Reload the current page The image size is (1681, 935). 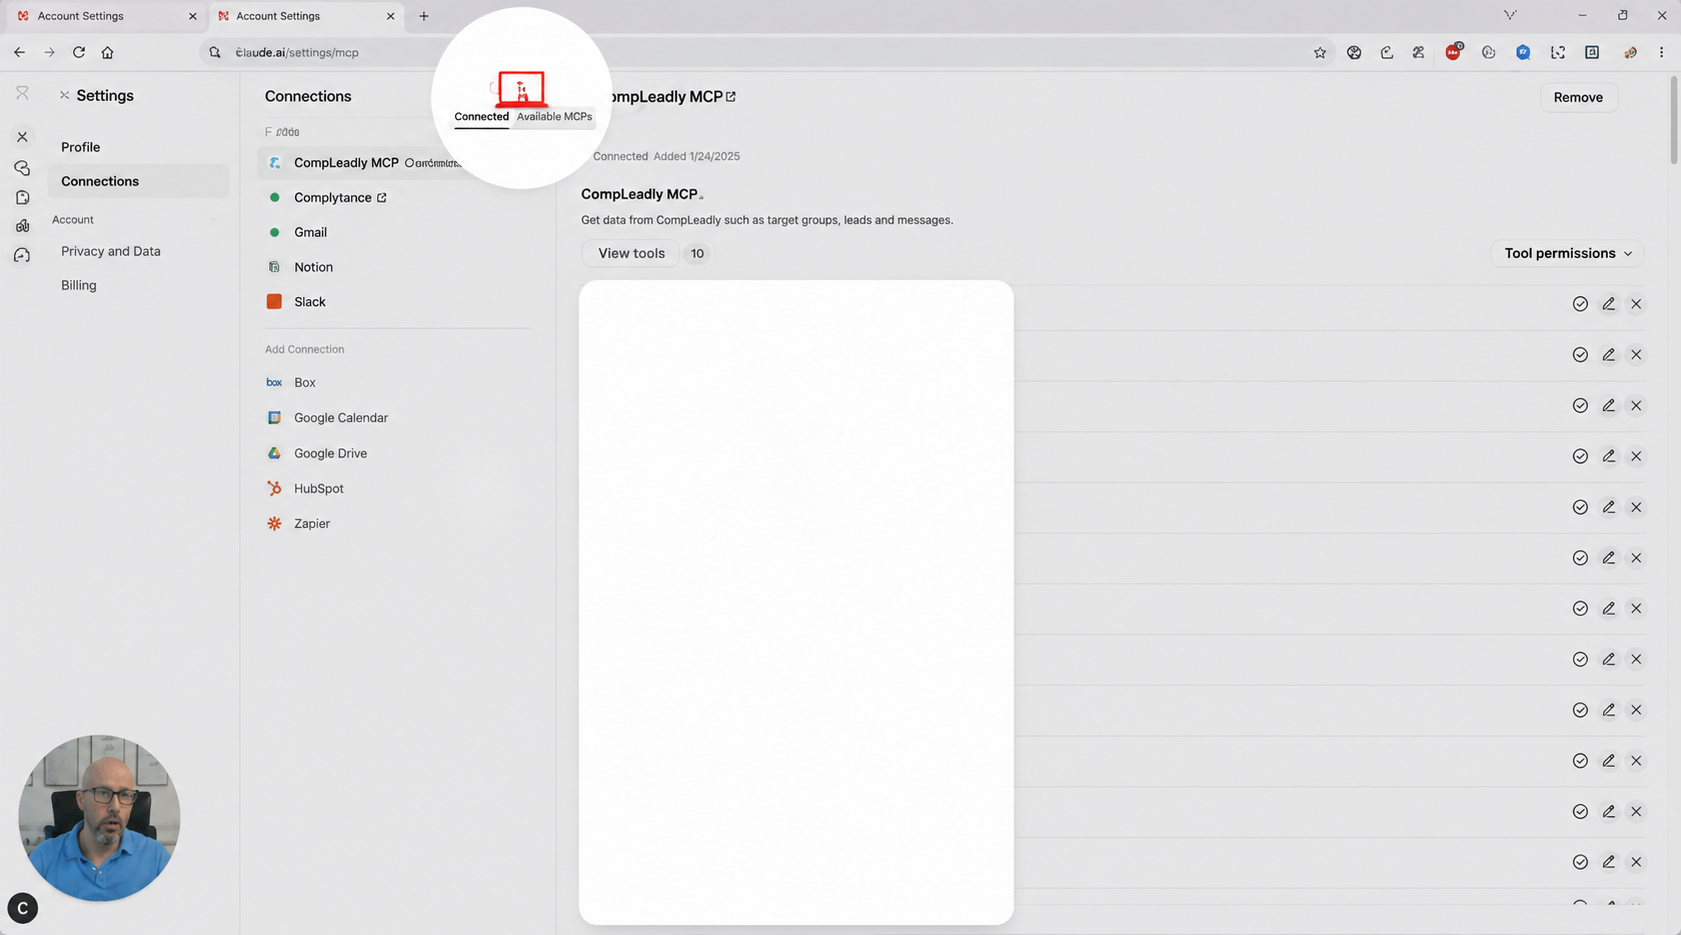point(79,52)
